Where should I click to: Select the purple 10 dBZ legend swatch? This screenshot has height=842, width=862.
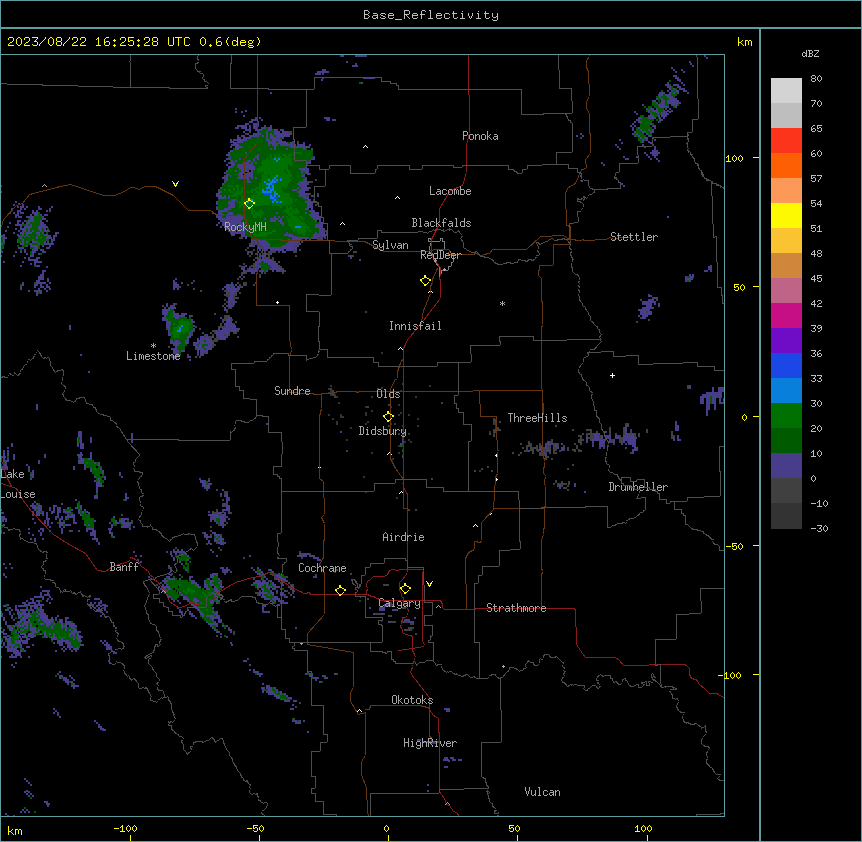(x=786, y=466)
